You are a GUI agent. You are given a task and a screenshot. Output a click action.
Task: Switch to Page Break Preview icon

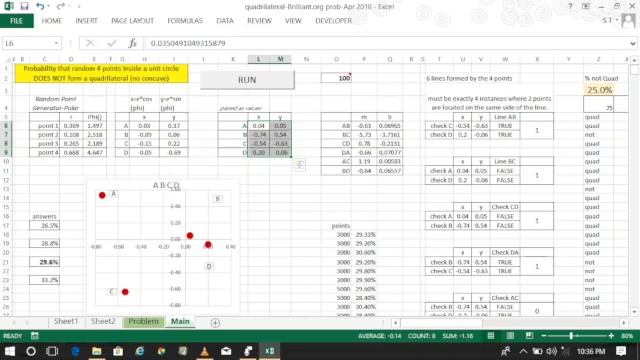tap(529, 336)
